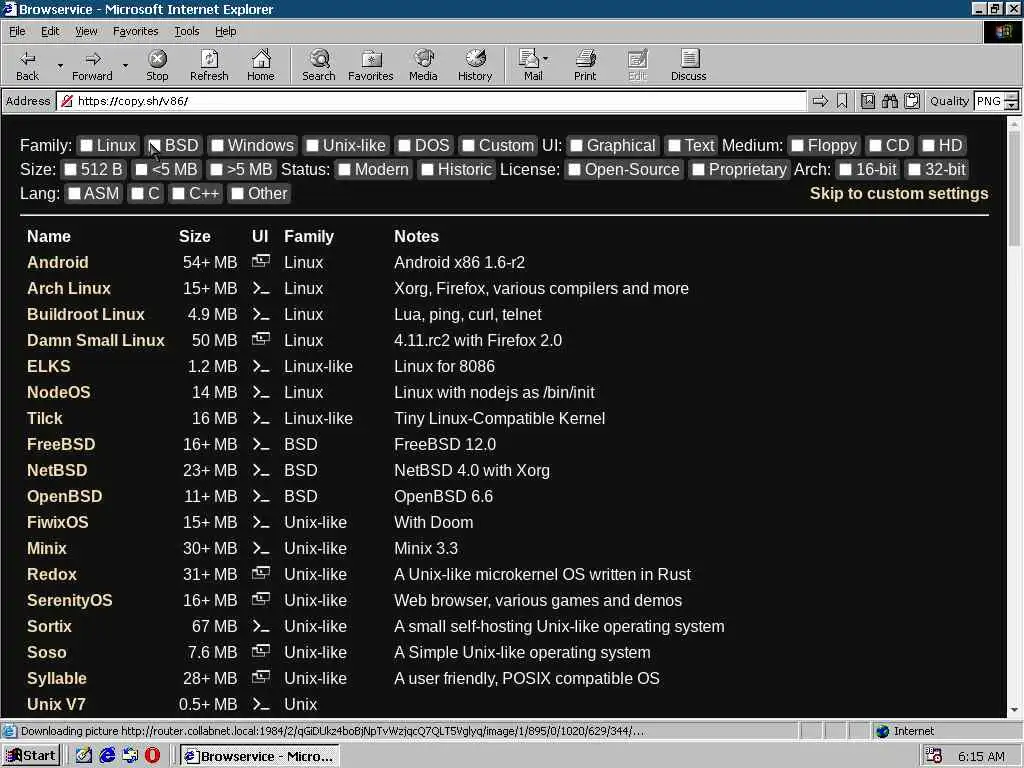
Task: Check the 32-bit arch filter
Action: pyautogui.click(x=915, y=170)
